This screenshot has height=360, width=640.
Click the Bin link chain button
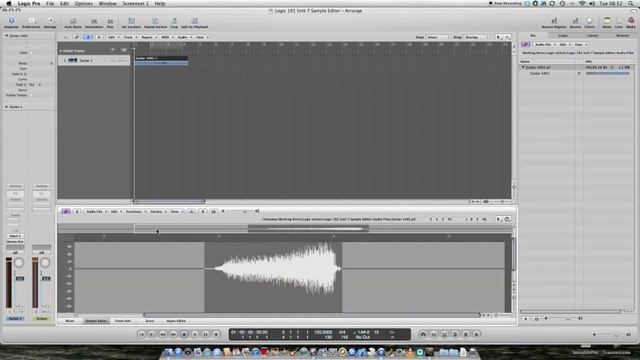(525, 44)
